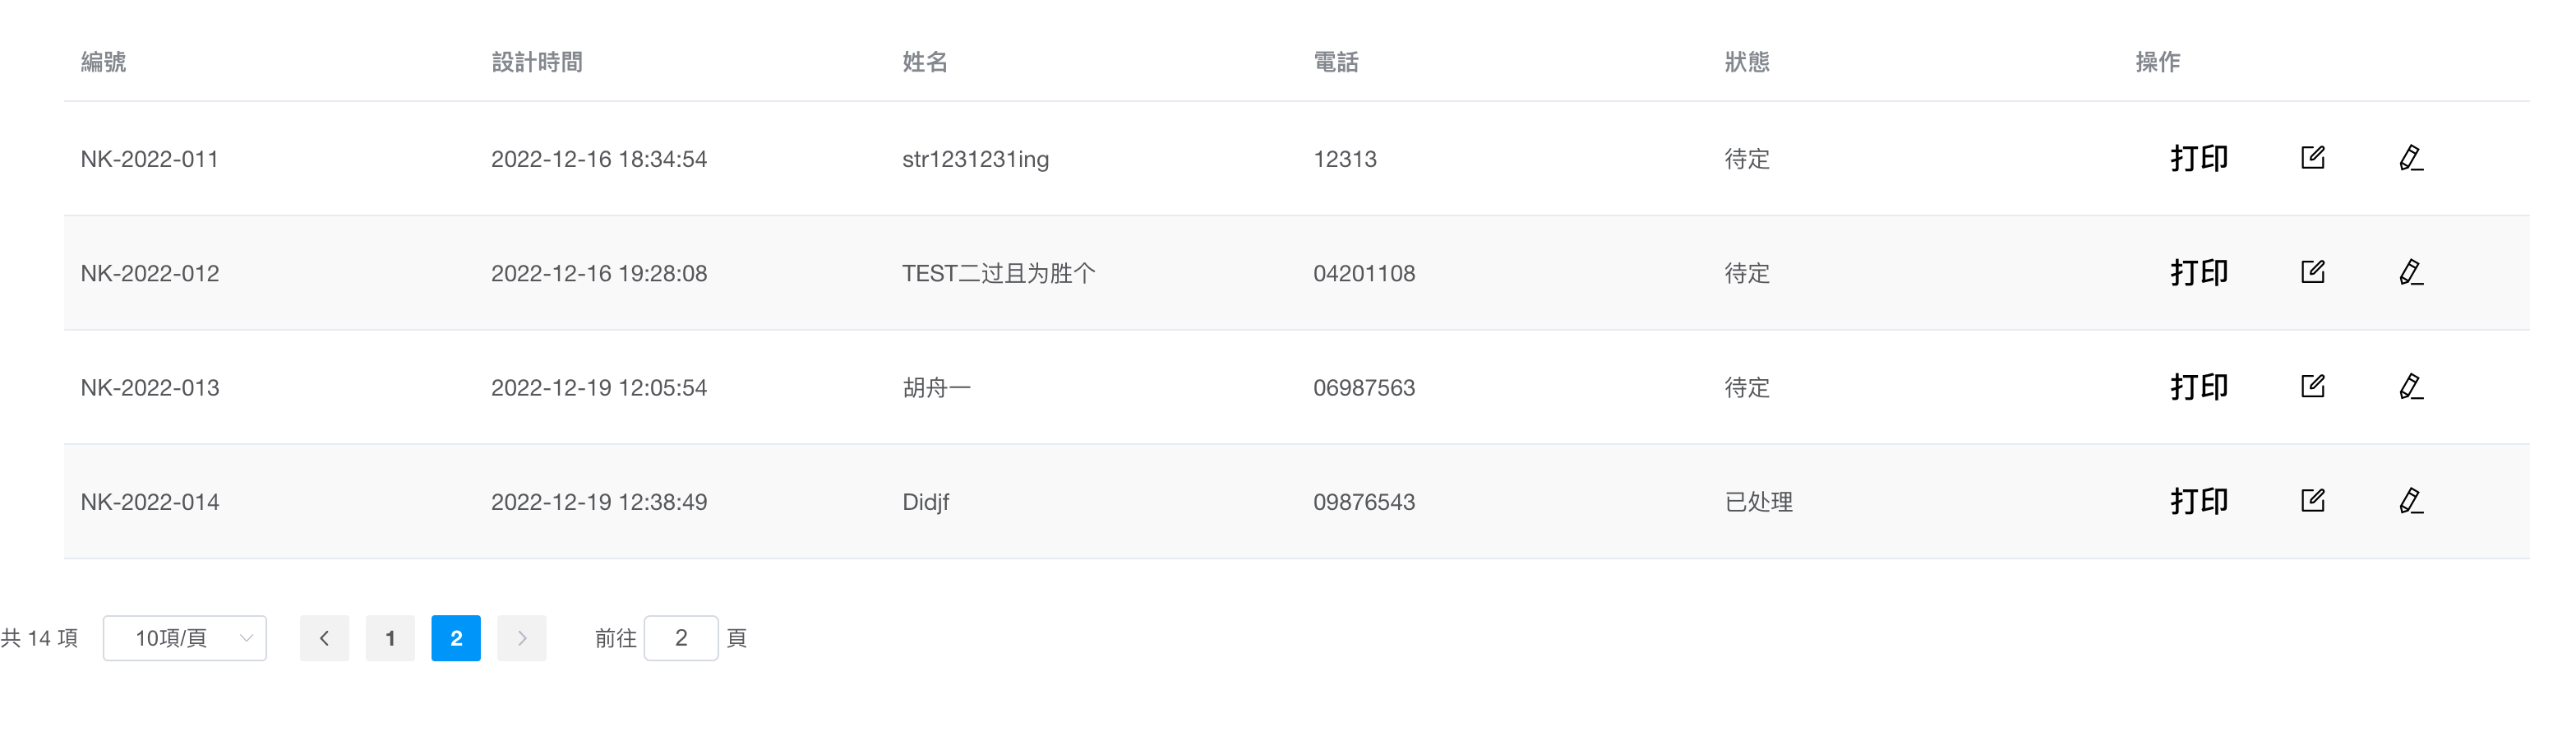Click the pencil icon for NK-2022-014
This screenshot has width=2576, height=732.
coord(2410,500)
